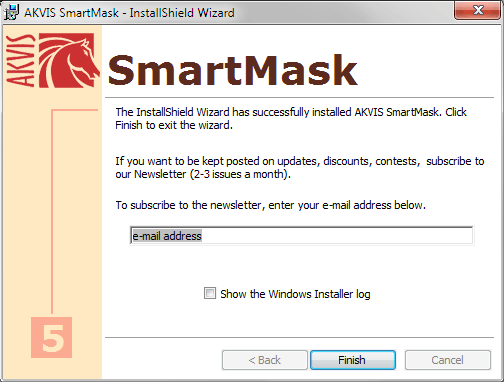Click the Finish button
Screen dimensions: 504x382
coord(353,360)
